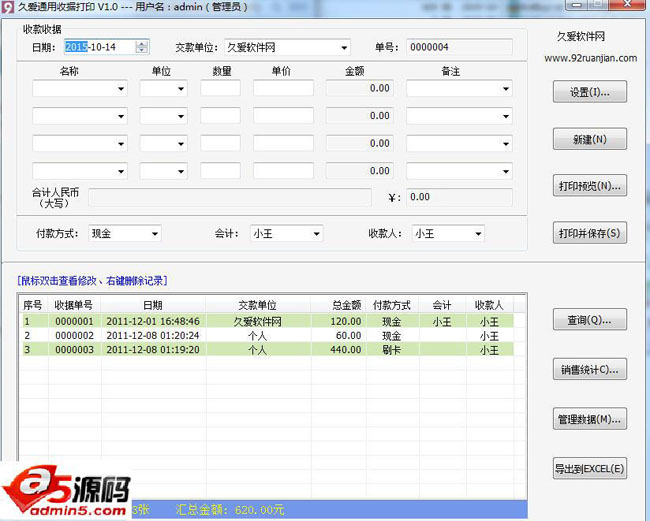The image size is (650, 521).
Task: Expand fourth row 备注 dropdown
Action: point(505,171)
